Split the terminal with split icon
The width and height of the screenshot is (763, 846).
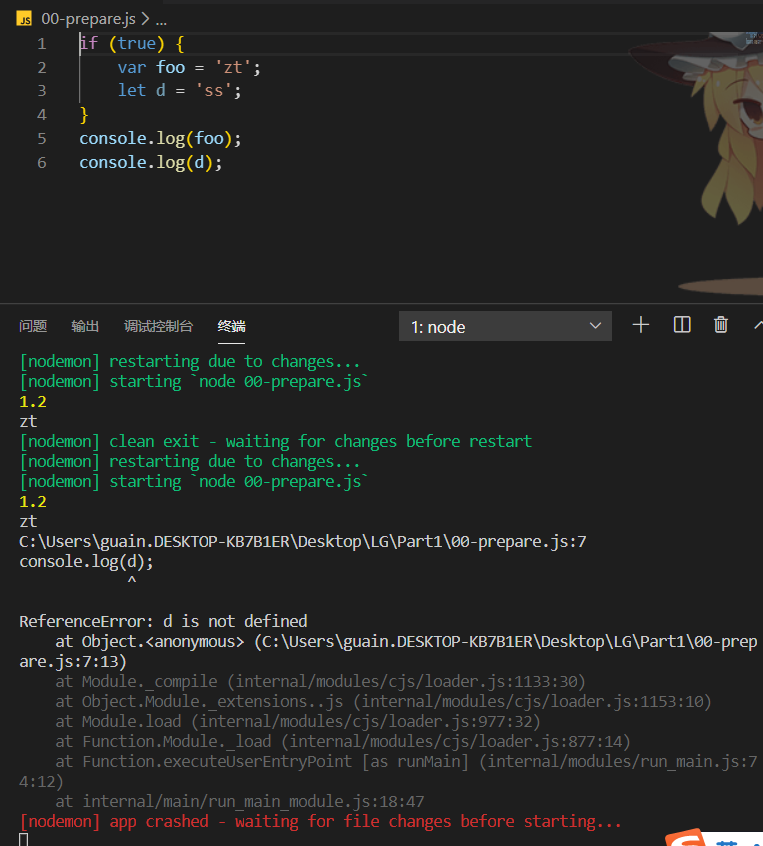(x=682, y=325)
